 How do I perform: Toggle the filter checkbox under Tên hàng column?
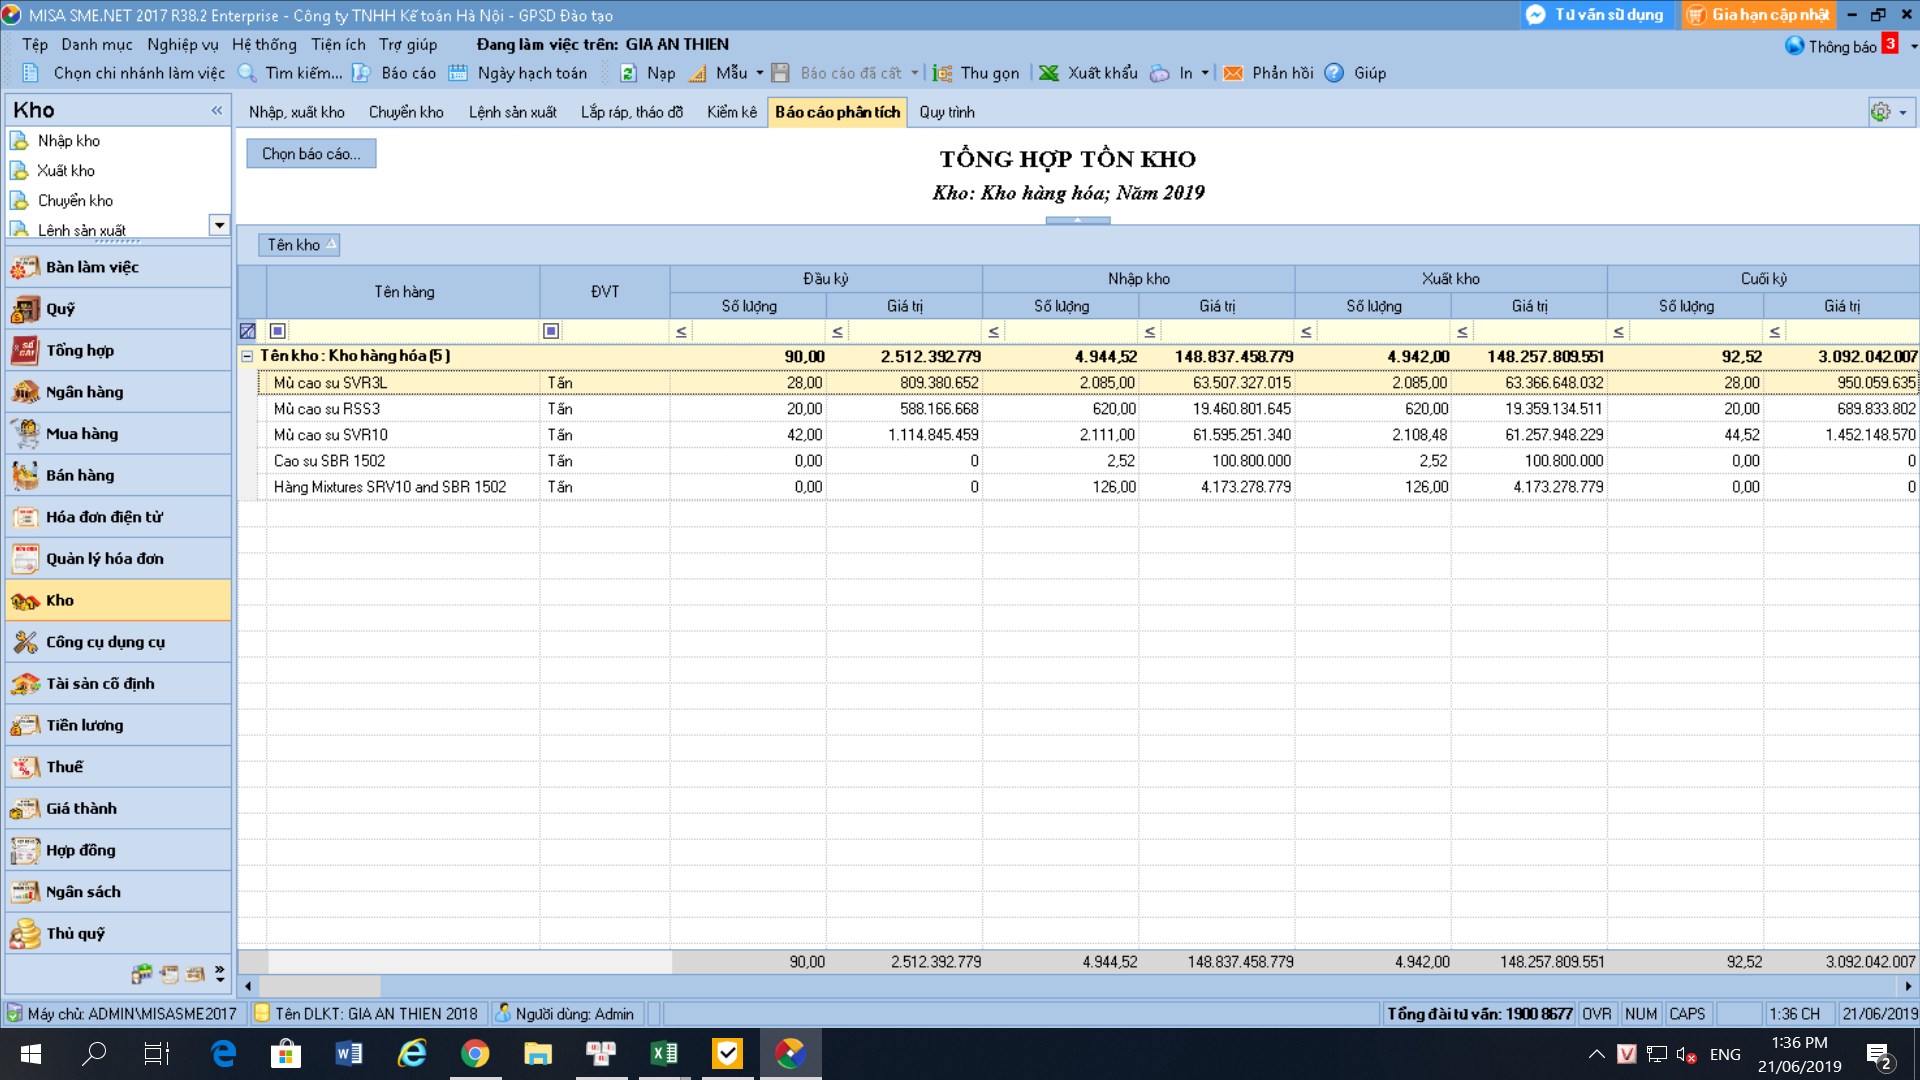pyautogui.click(x=278, y=331)
